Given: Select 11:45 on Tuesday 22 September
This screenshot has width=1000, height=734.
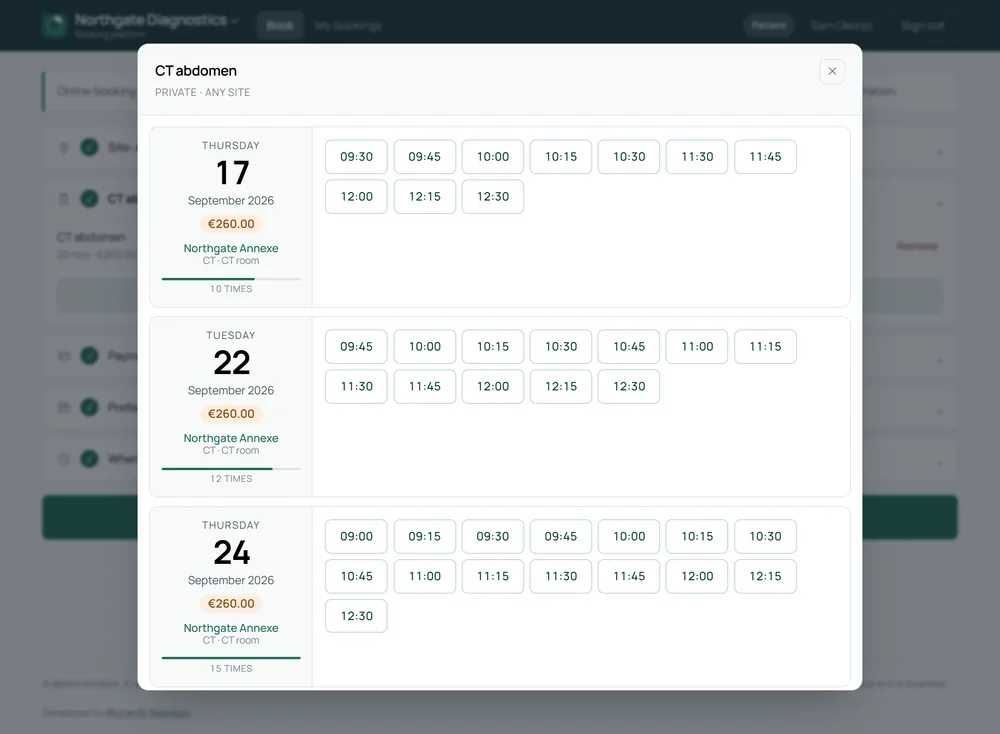Looking at the screenshot, I should tap(425, 386).
